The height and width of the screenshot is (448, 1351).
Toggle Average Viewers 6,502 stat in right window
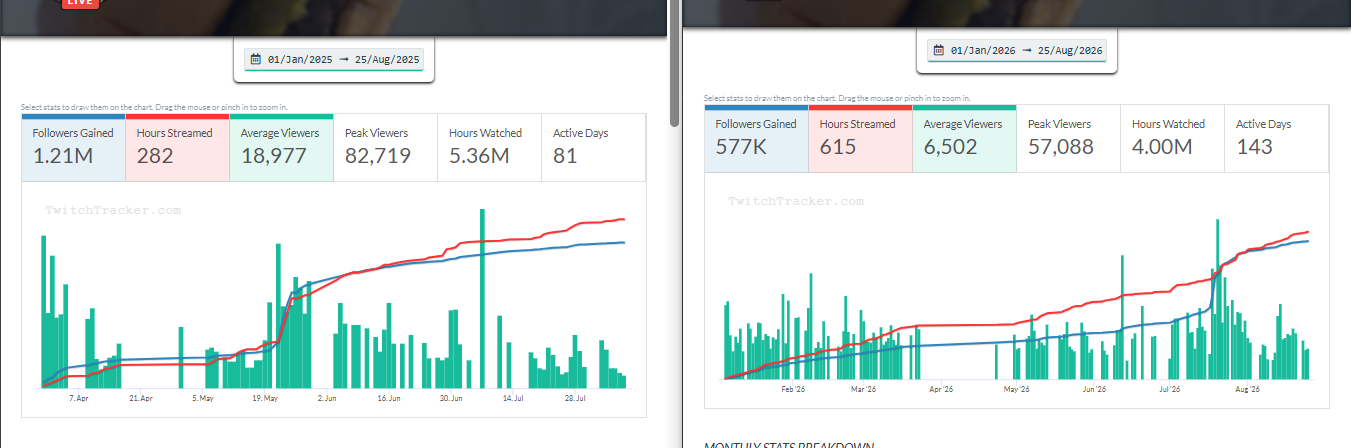[x=965, y=138]
